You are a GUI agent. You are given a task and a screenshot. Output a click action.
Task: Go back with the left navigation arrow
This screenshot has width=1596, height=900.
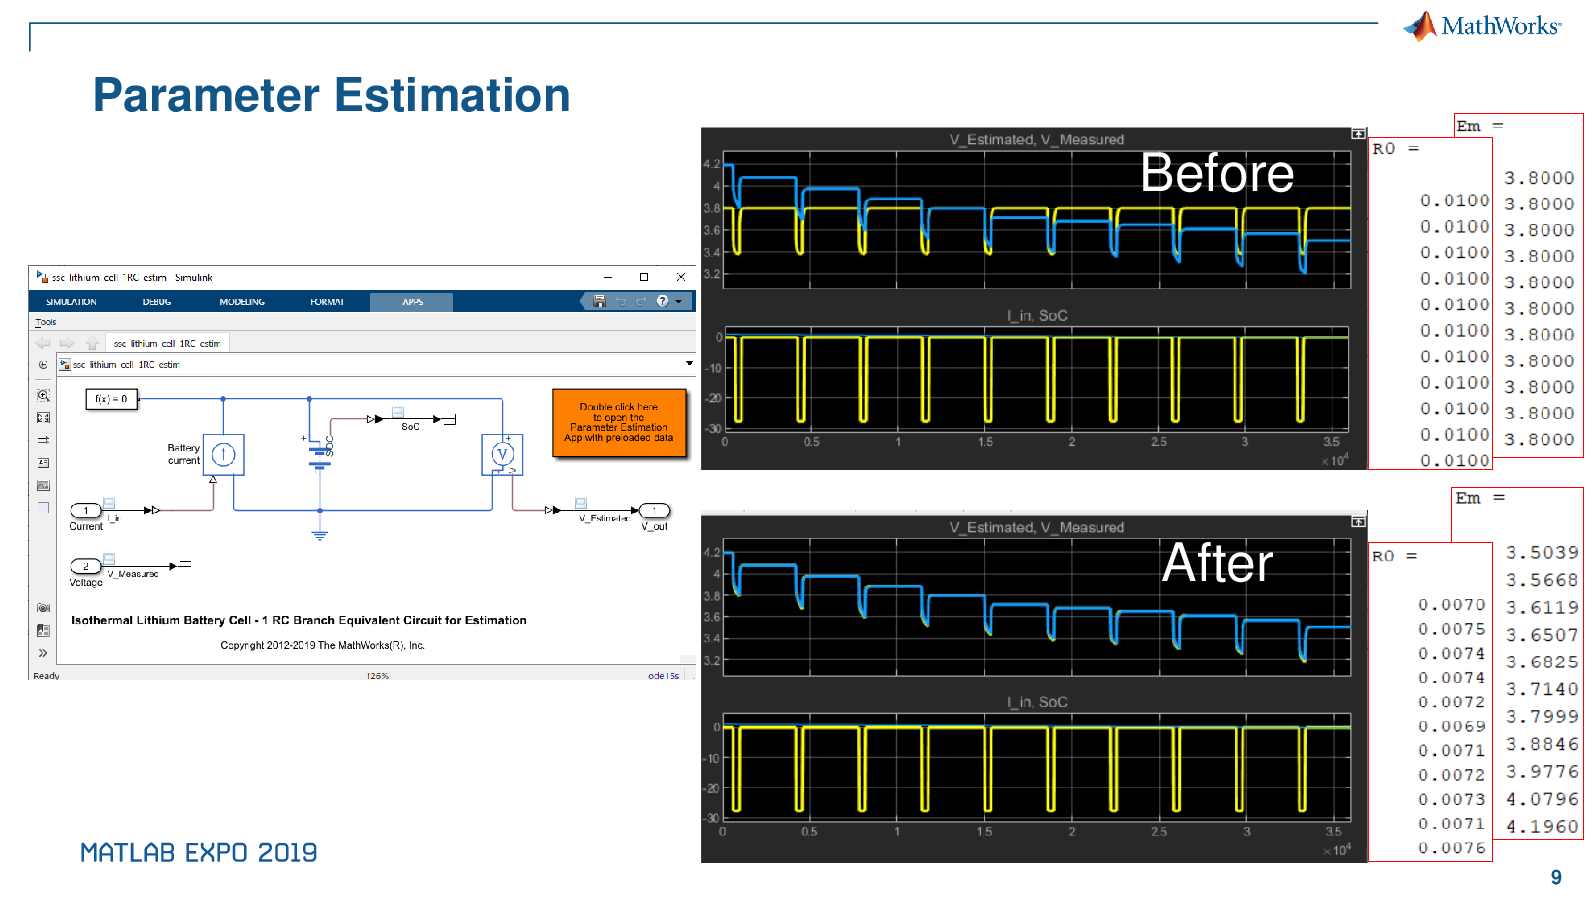43,343
